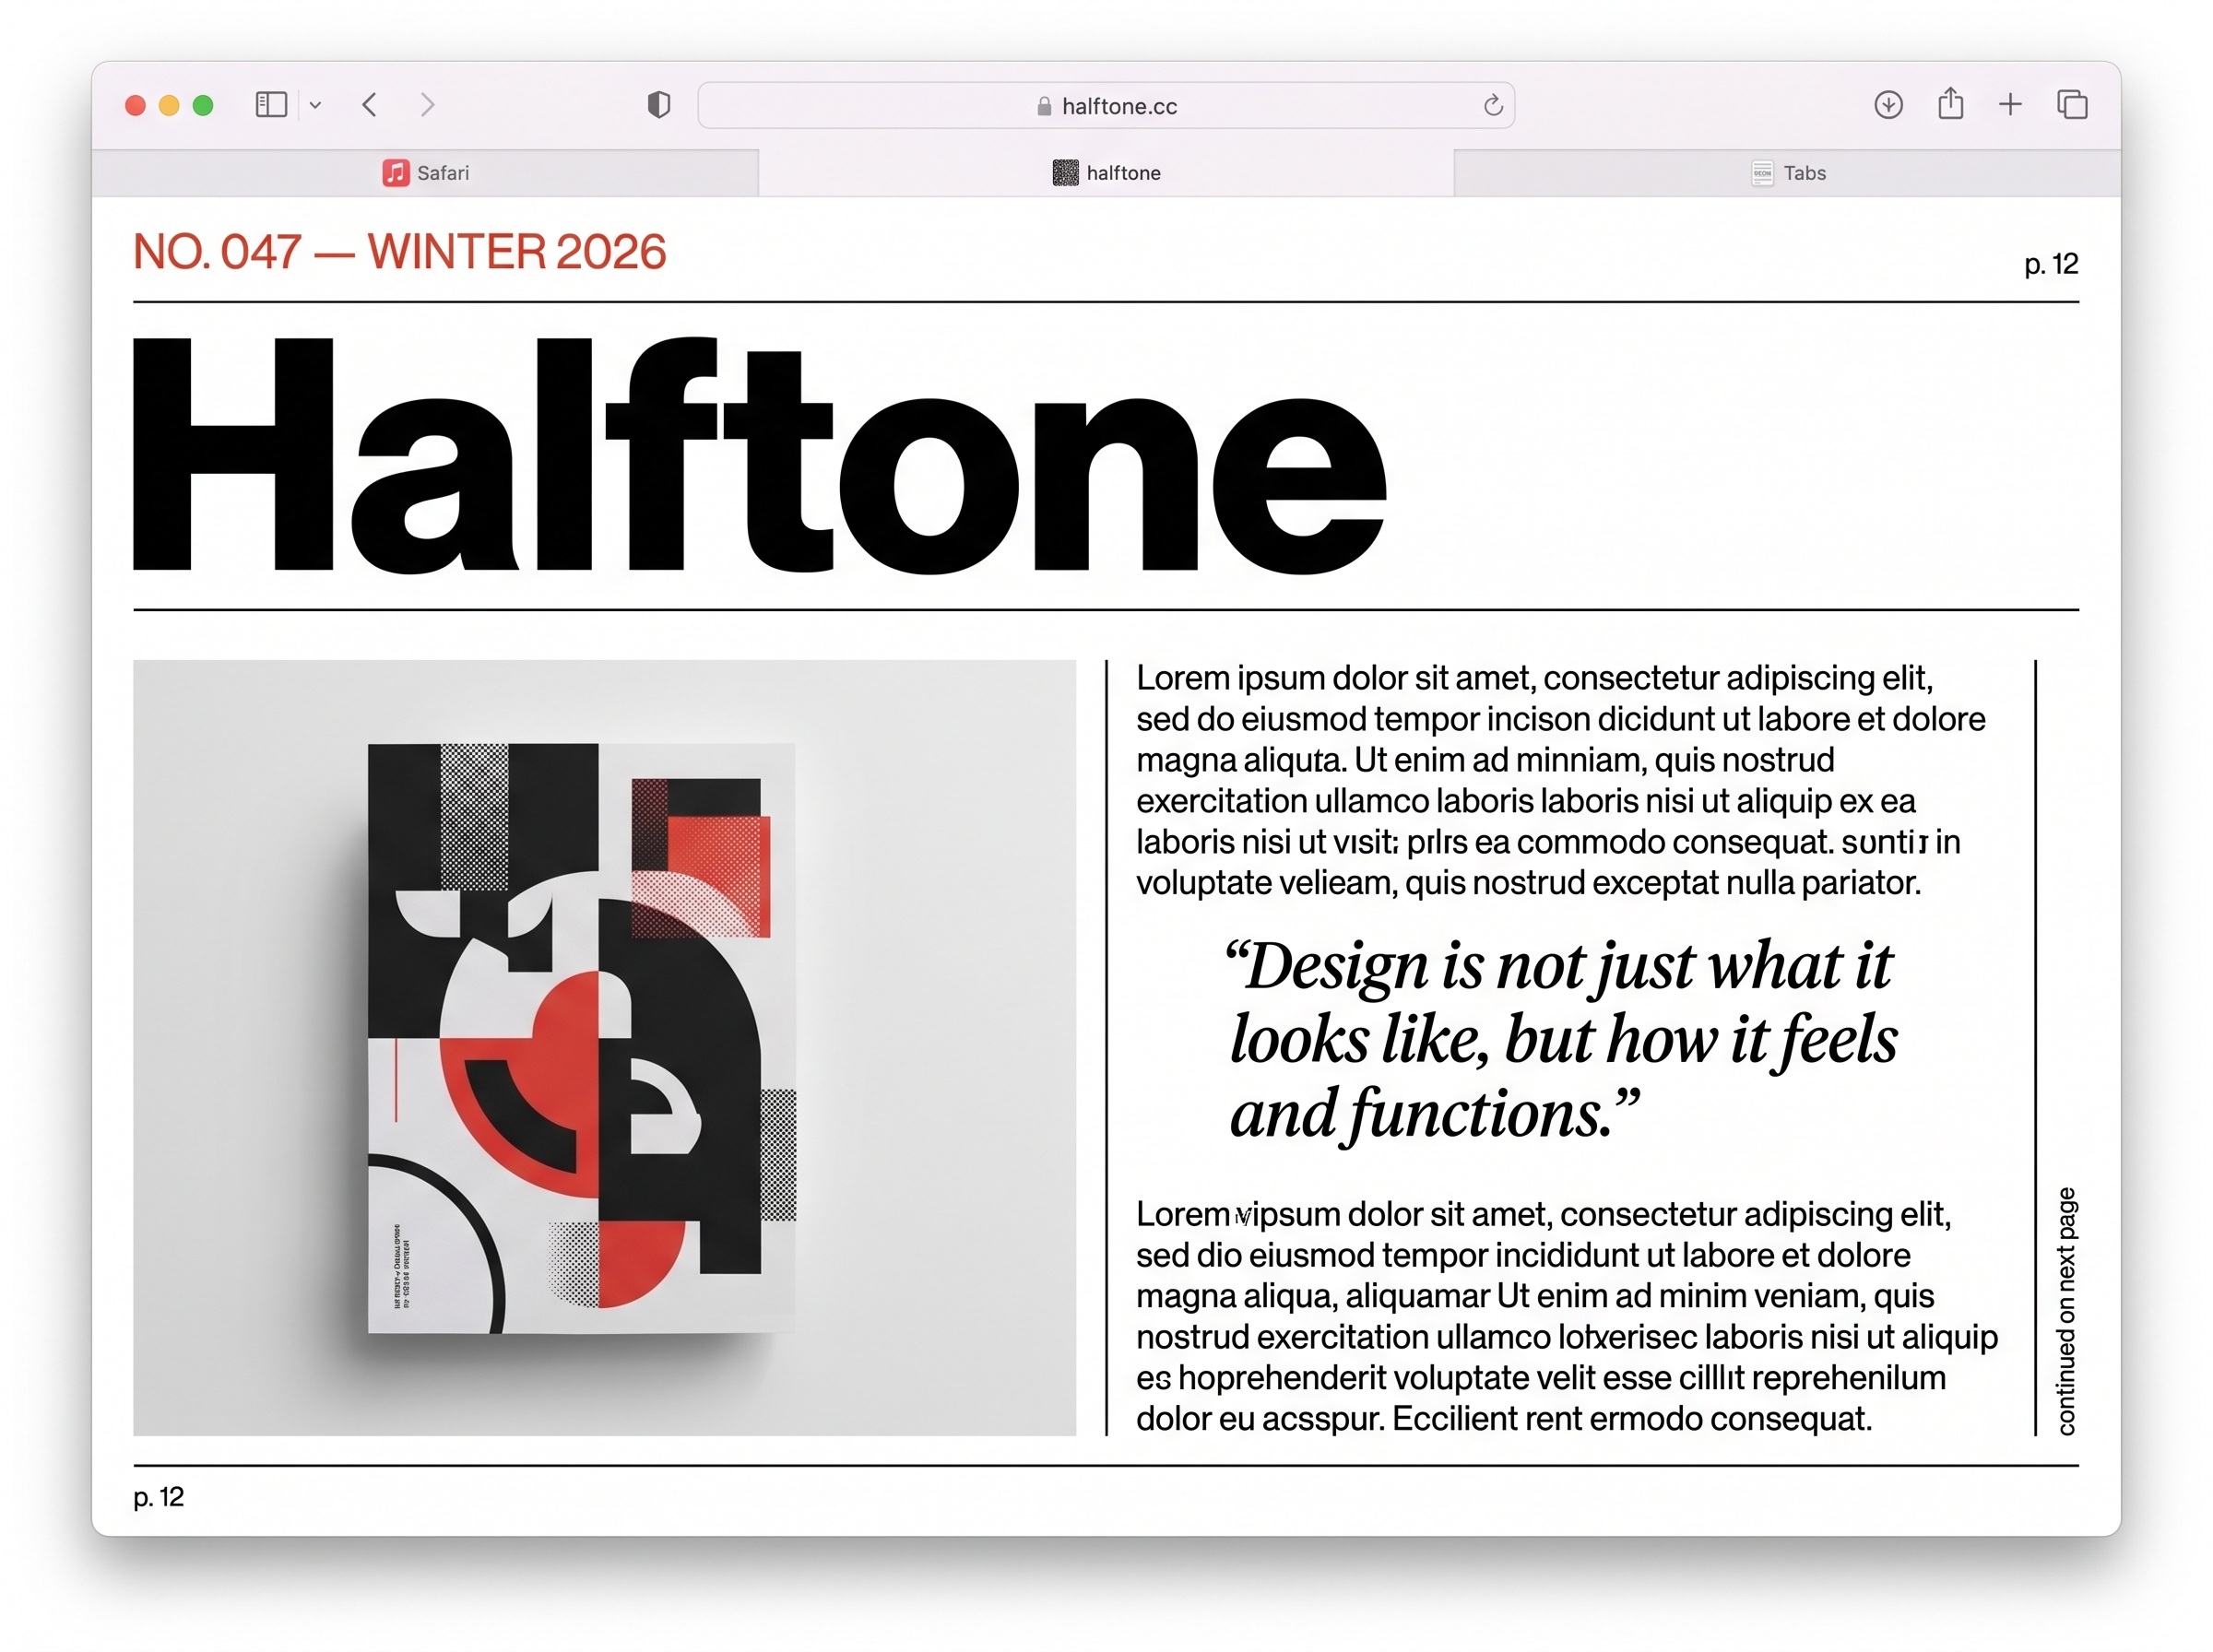This screenshot has width=2213, height=1652.
Task: Follow the continued on next page link
Action: coord(2066,1311)
